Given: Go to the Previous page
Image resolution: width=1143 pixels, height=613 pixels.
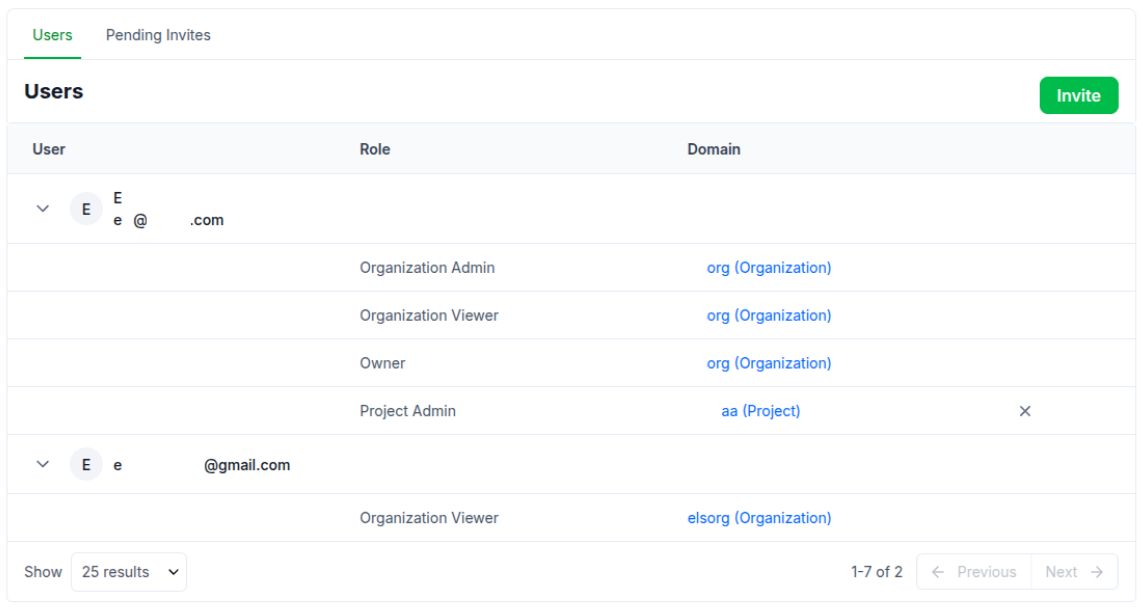Looking at the screenshot, I should click(x=973, y=572).
